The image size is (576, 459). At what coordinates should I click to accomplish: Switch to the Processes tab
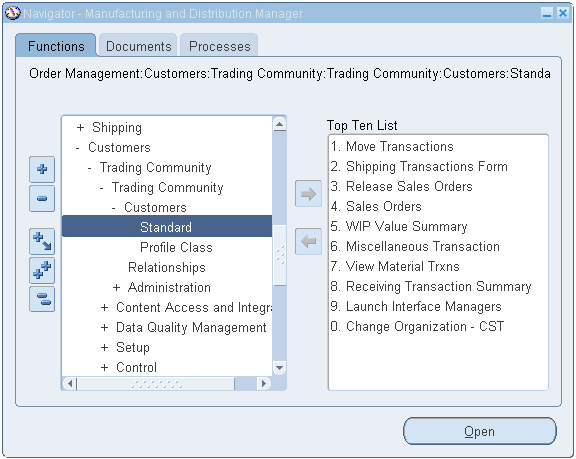coord(219,46)
